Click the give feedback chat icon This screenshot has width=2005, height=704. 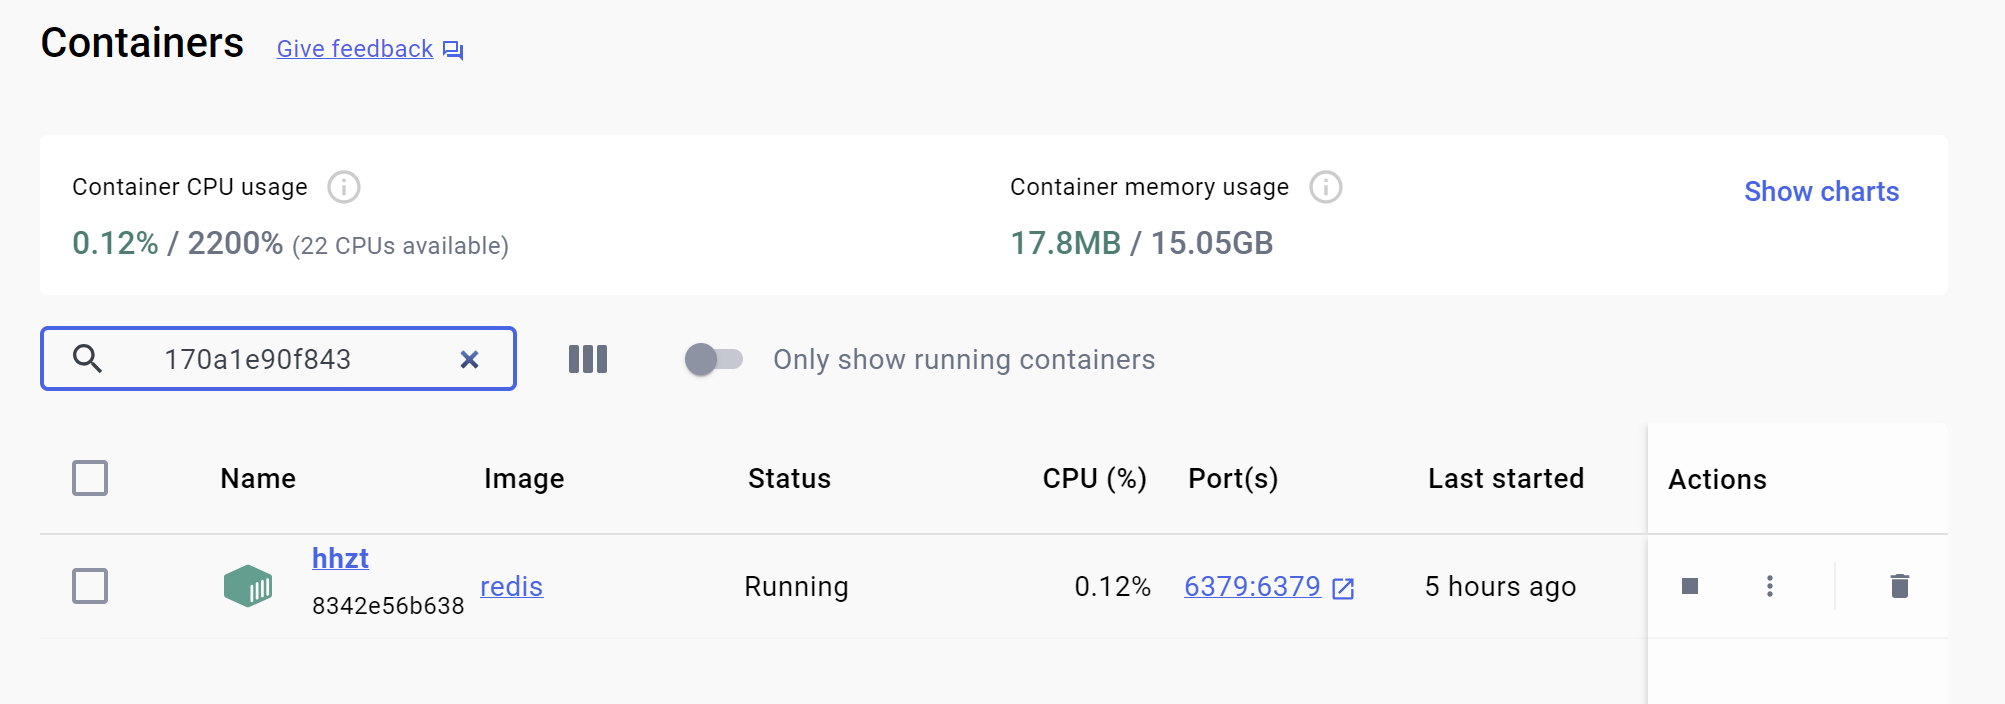pyautogui.click(x=454, y=50)
